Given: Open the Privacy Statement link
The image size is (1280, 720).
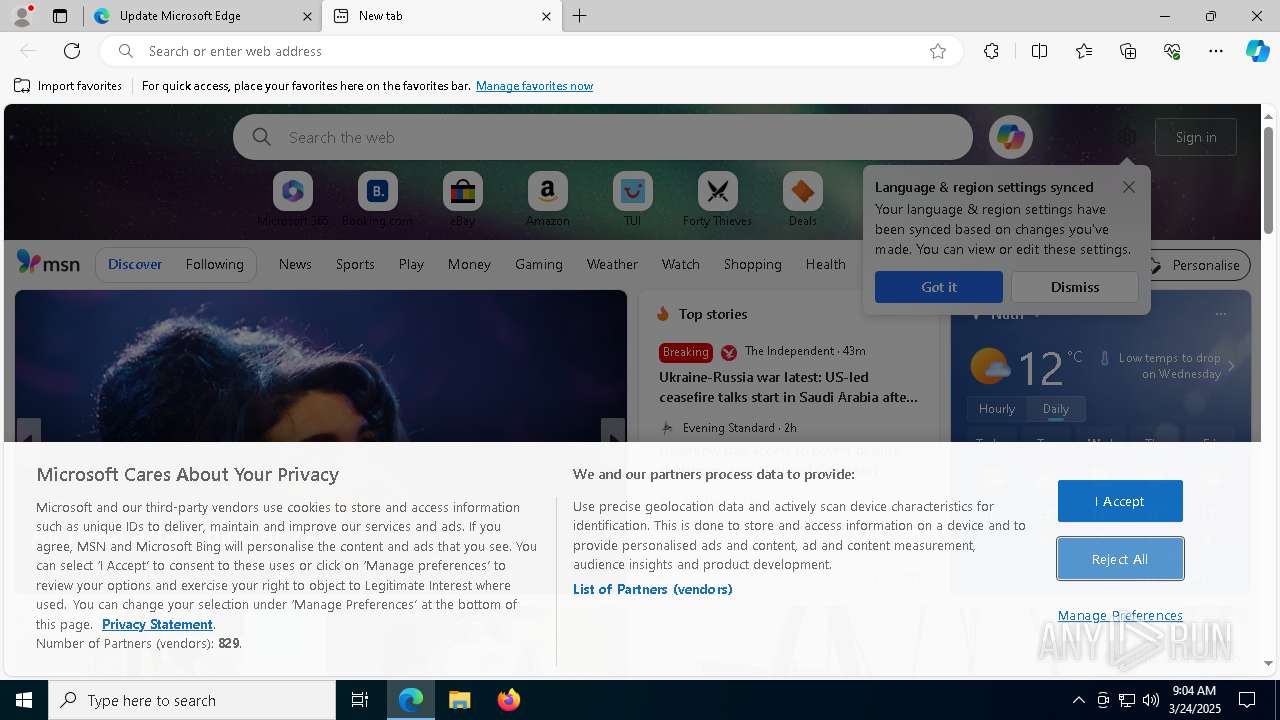Looking at the screenshot, I should (x=157, y=624).
